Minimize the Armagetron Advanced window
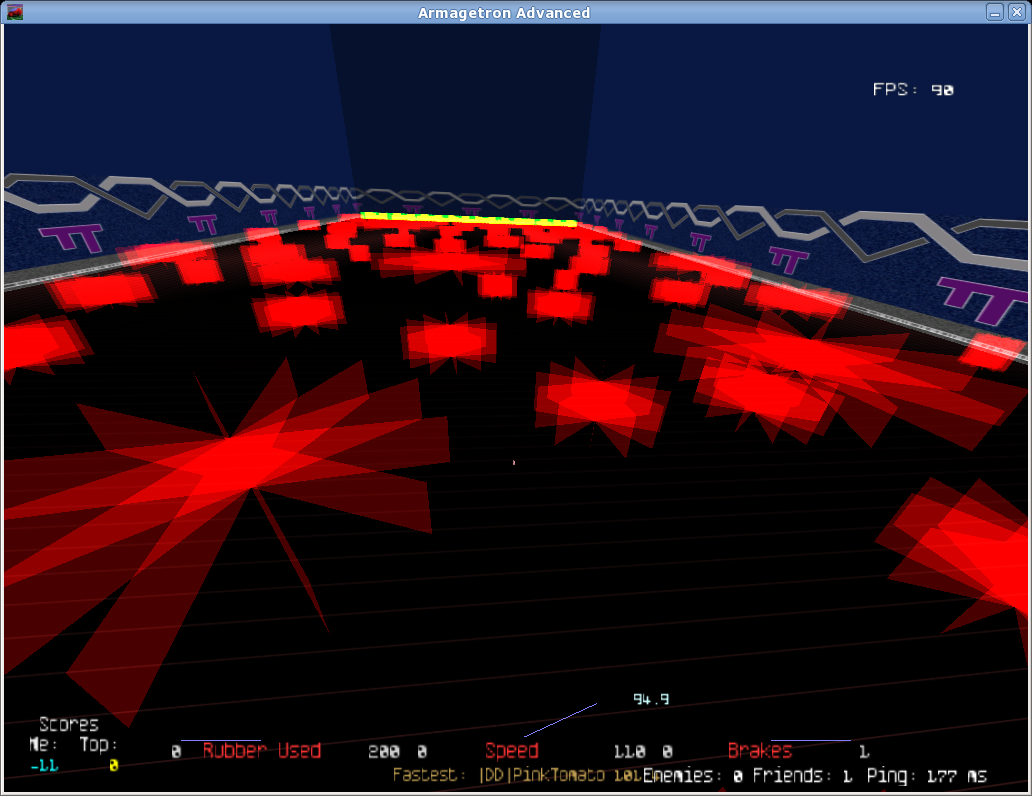Viewport: 1032px width, 796px height. point(994,13)
